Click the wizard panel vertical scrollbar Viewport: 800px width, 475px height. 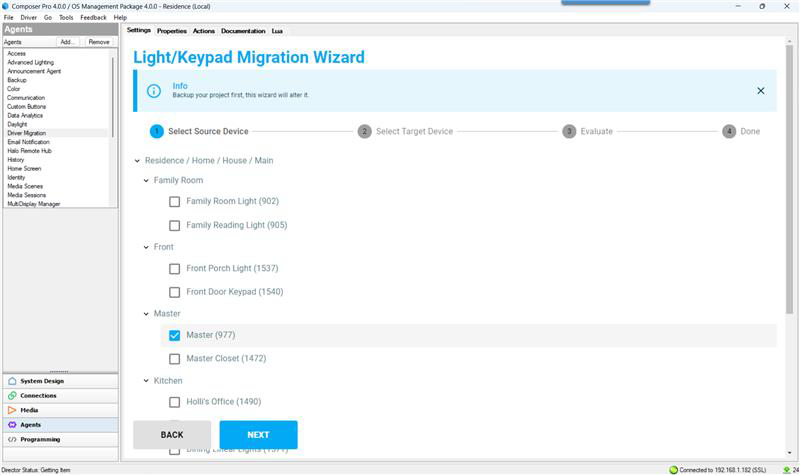(790, 179)
